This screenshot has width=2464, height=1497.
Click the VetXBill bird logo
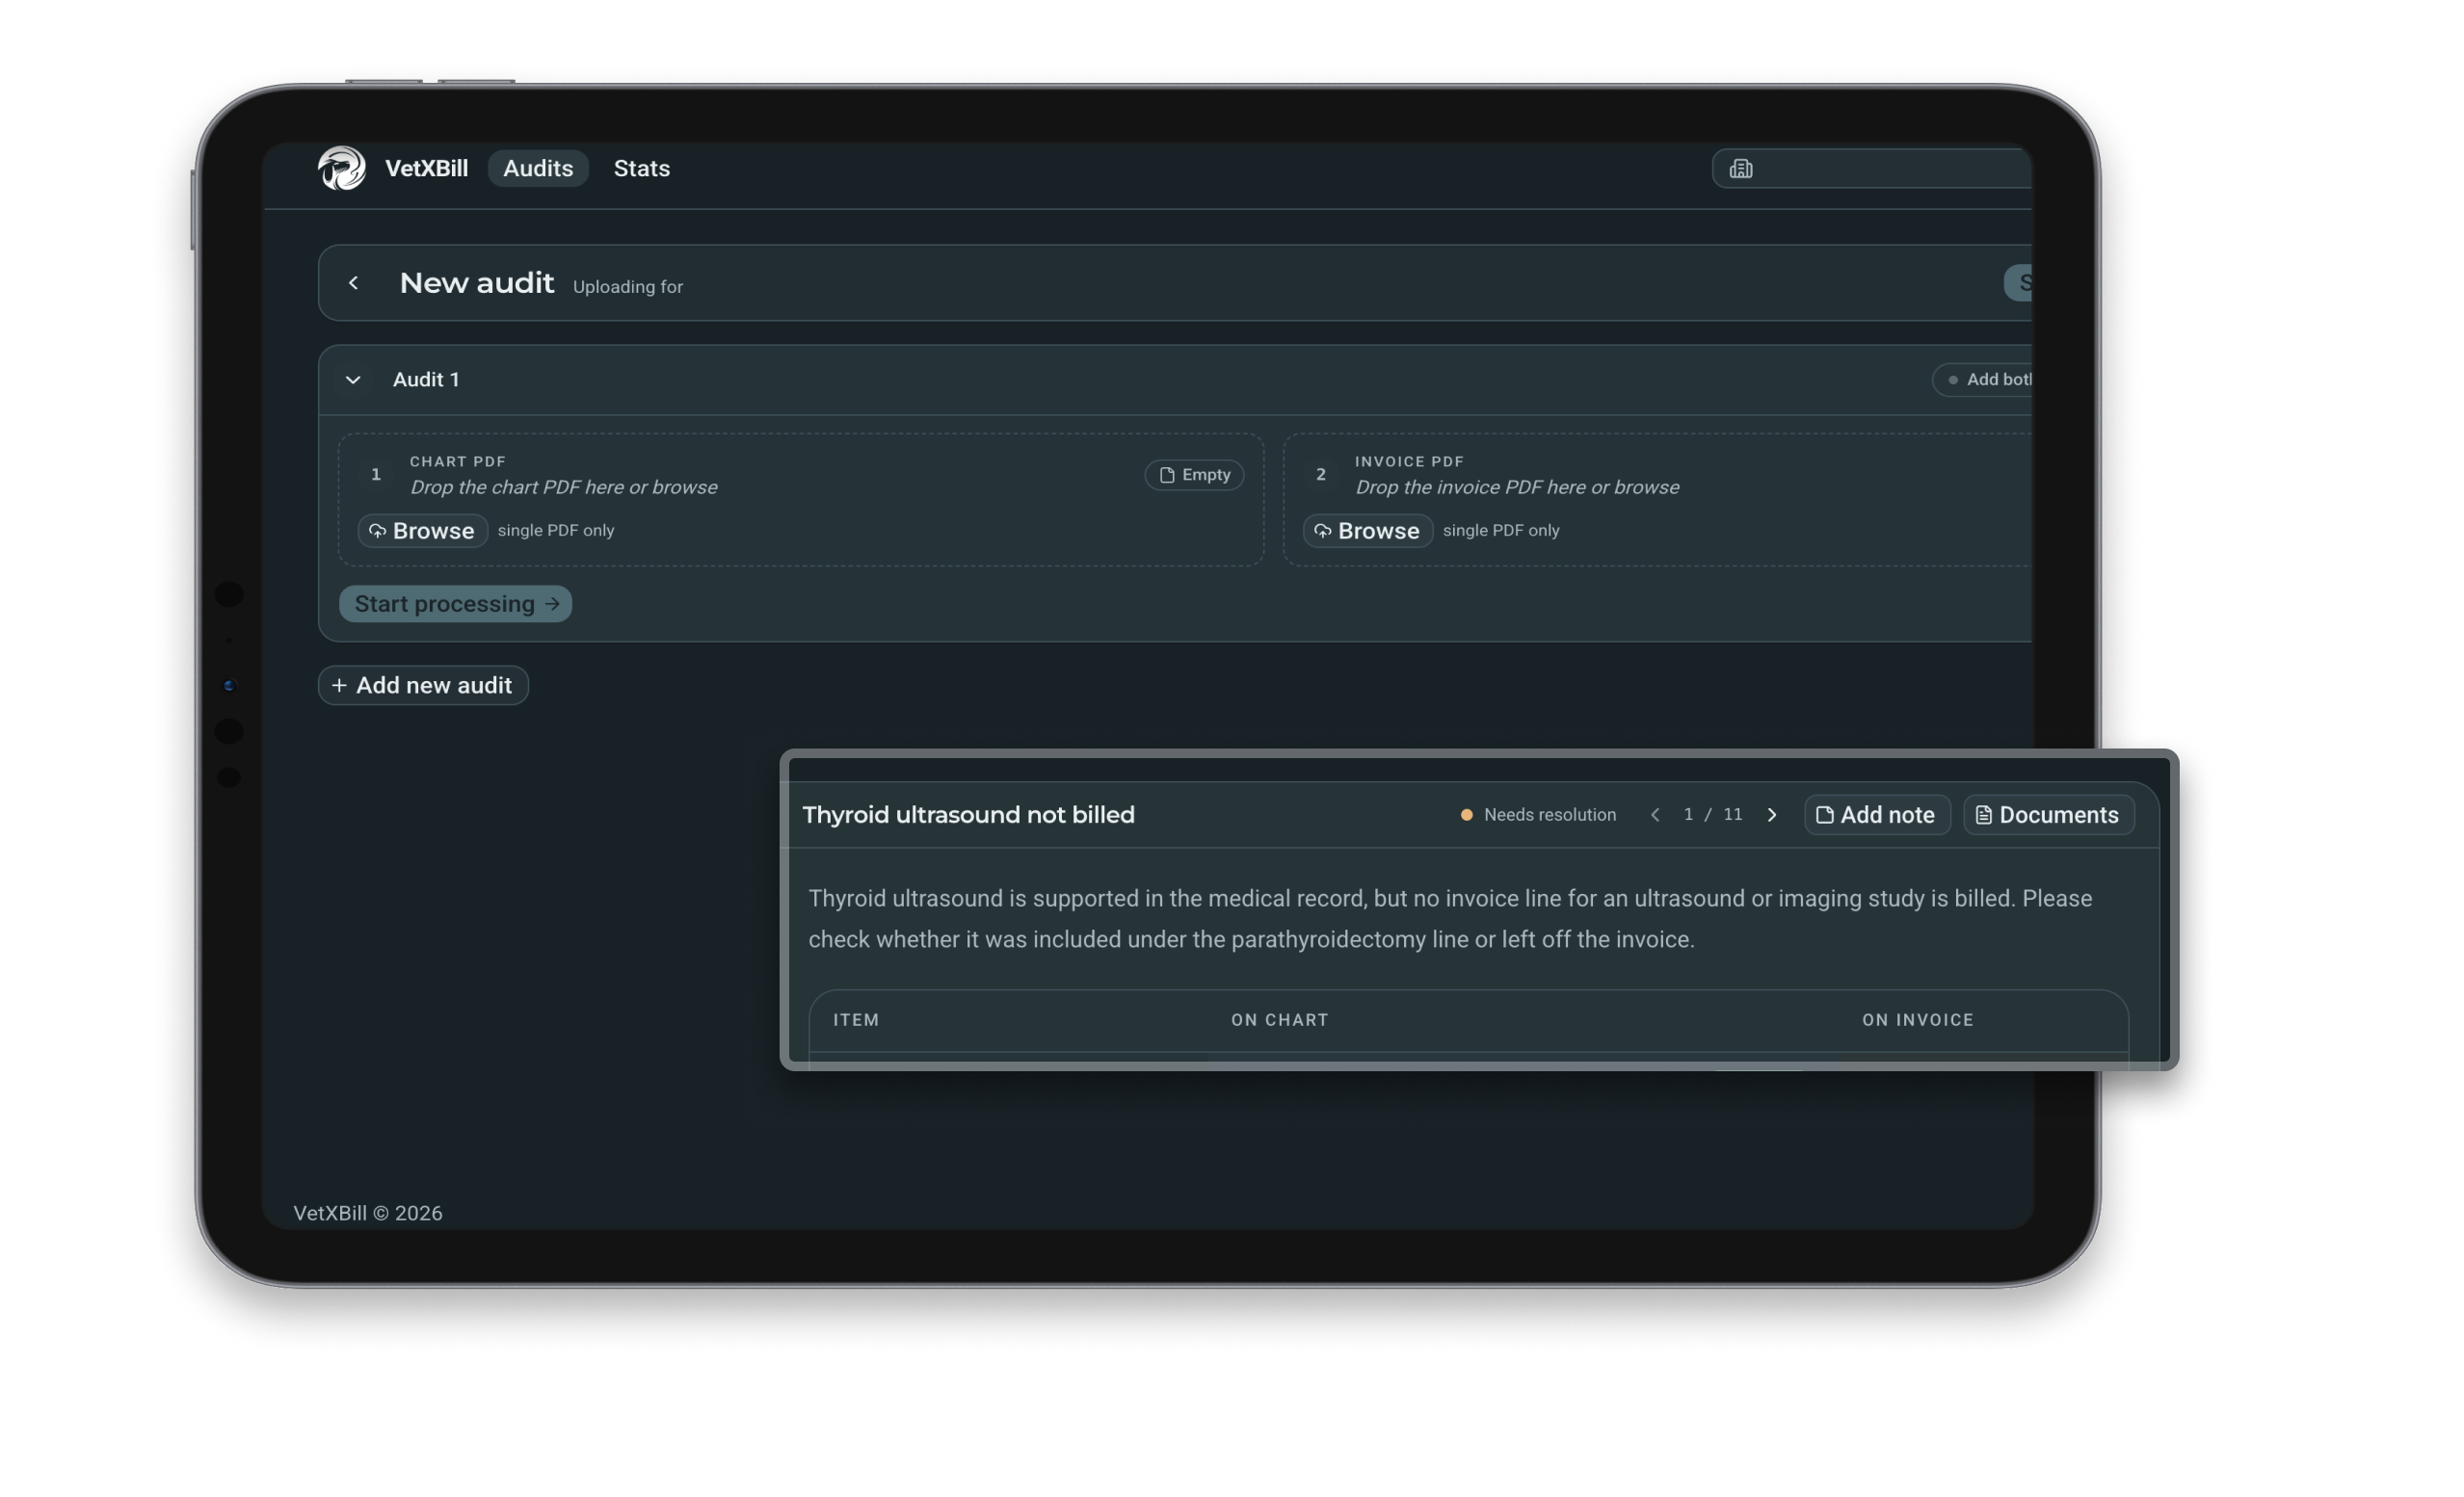342,168
